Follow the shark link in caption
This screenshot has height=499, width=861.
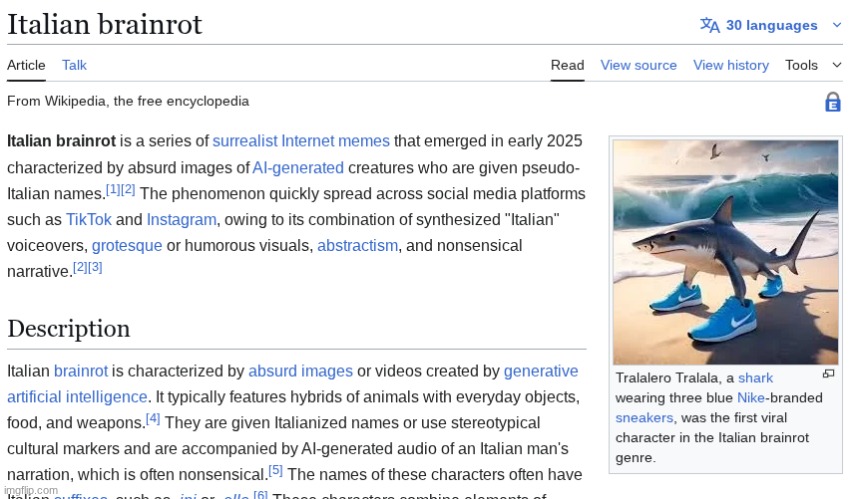755,378
